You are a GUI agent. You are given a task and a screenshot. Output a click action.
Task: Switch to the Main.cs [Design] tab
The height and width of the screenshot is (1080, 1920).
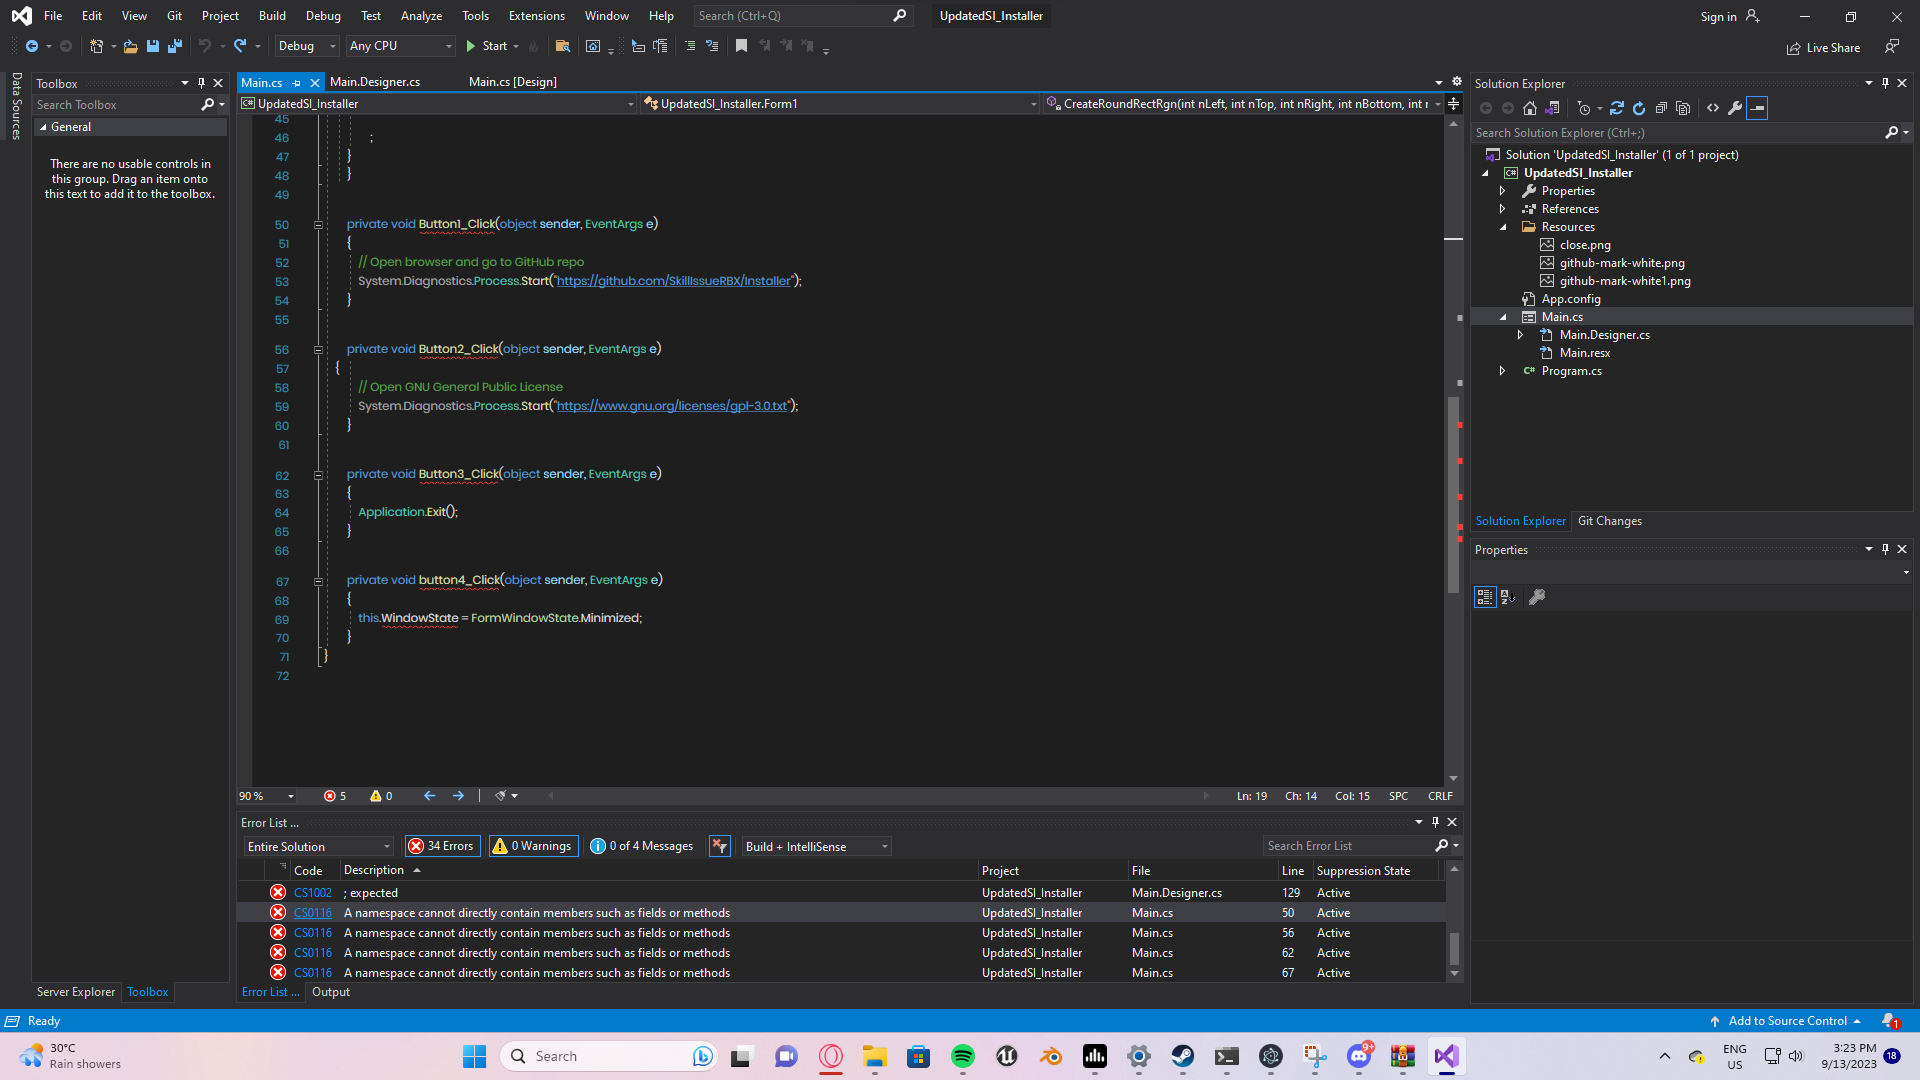click(x=513, y=82)
